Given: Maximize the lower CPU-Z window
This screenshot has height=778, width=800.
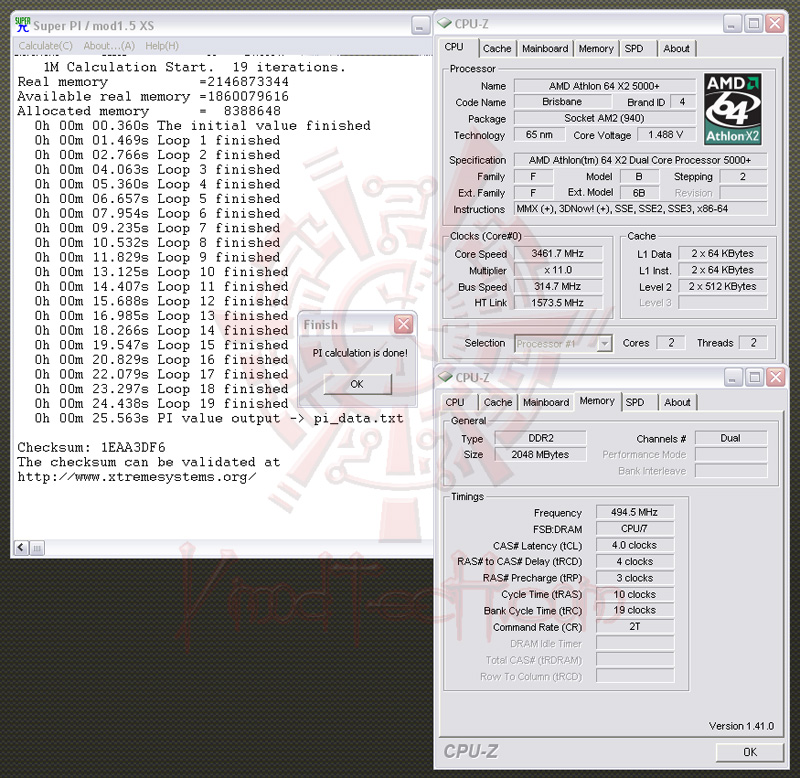Looking at the screenshot, I should (755, 378).
